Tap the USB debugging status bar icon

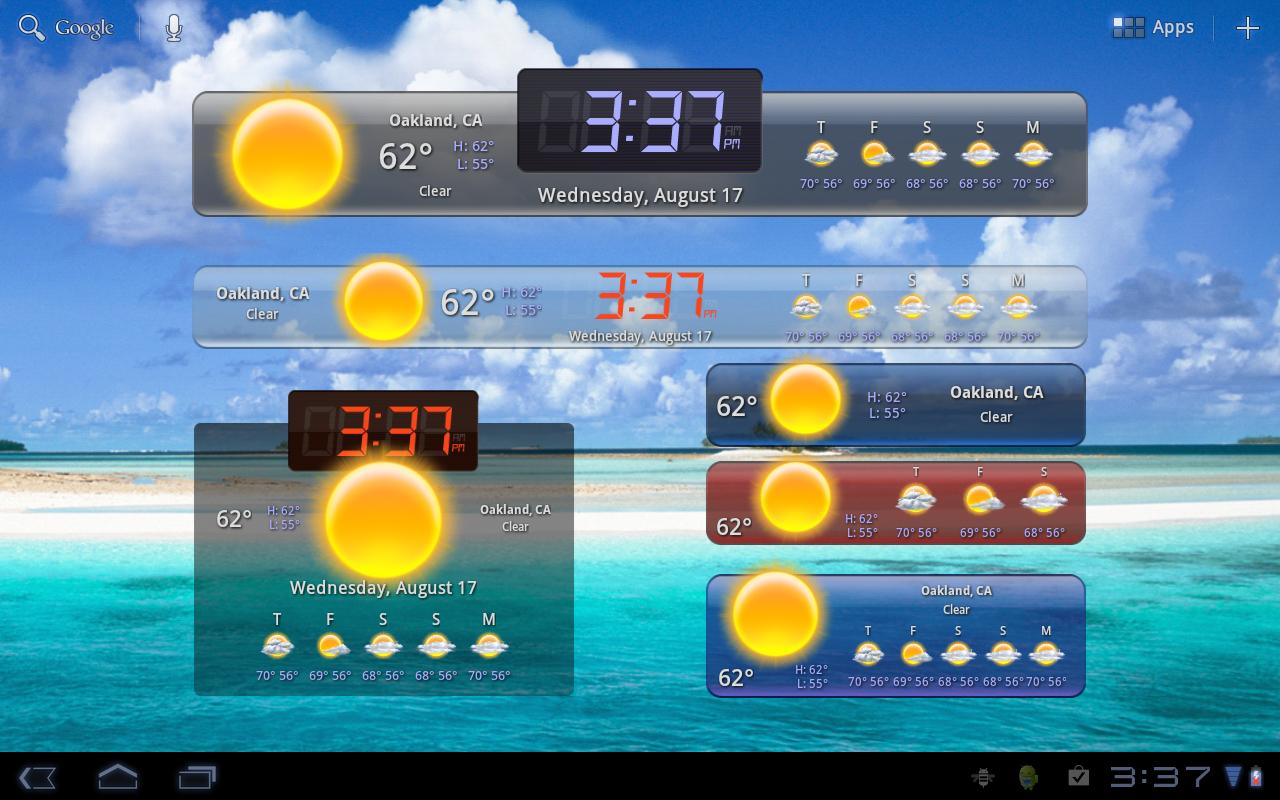(985, 776)
